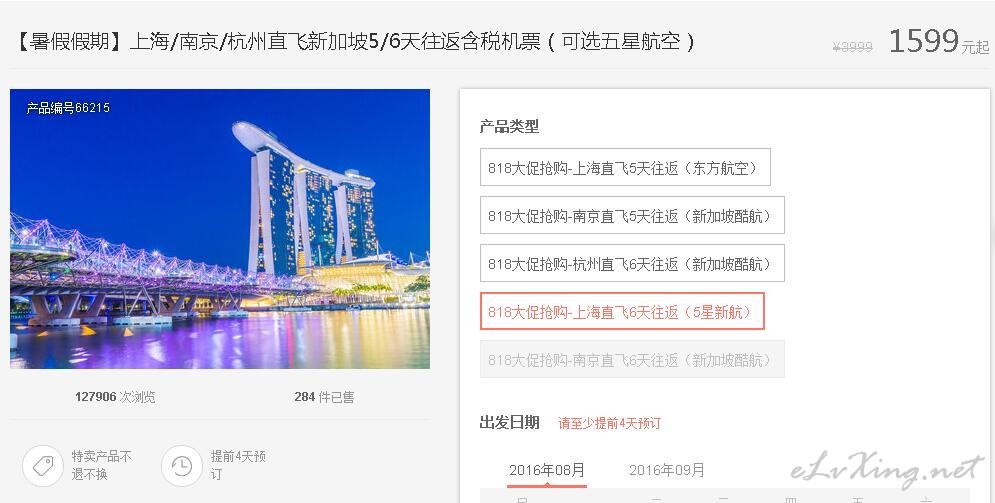The image size is (995, 503).
Task: Click the crossed-out original price ¥3999
Action: tap(852, 47)
